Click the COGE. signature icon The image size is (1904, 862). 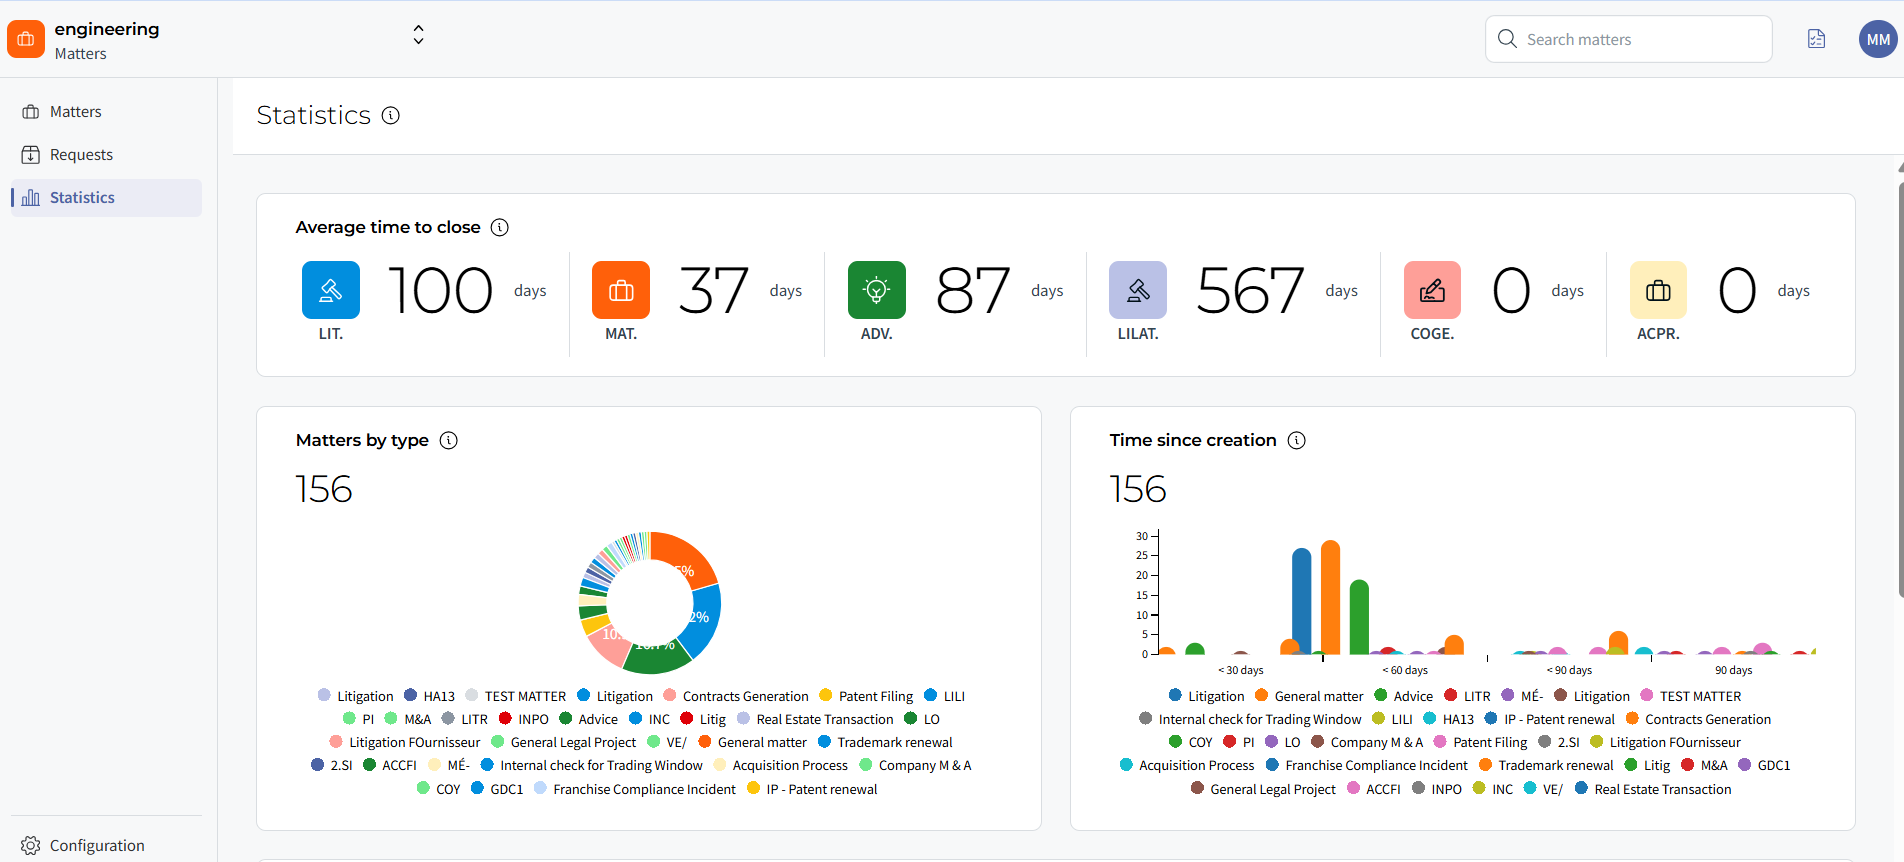pos(1432,290)
